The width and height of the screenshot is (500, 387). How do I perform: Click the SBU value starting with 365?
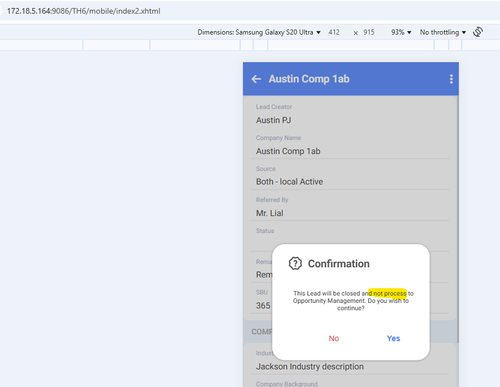pos(263,306)
